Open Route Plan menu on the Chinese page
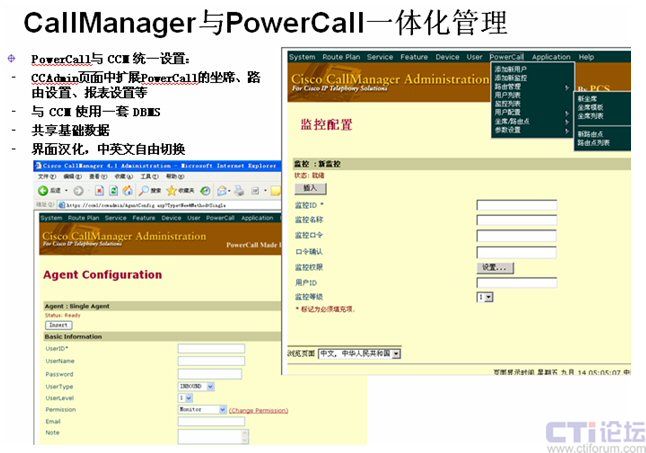 340,57
